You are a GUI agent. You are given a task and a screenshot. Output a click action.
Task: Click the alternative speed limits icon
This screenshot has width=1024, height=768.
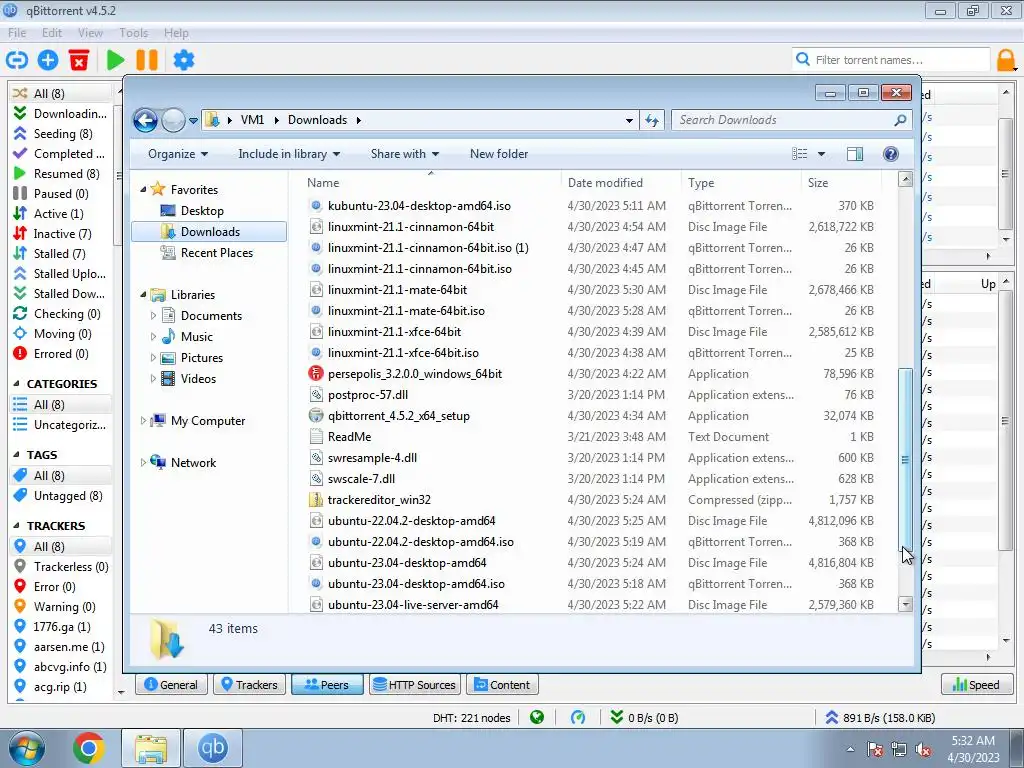[x=578, y=718]
